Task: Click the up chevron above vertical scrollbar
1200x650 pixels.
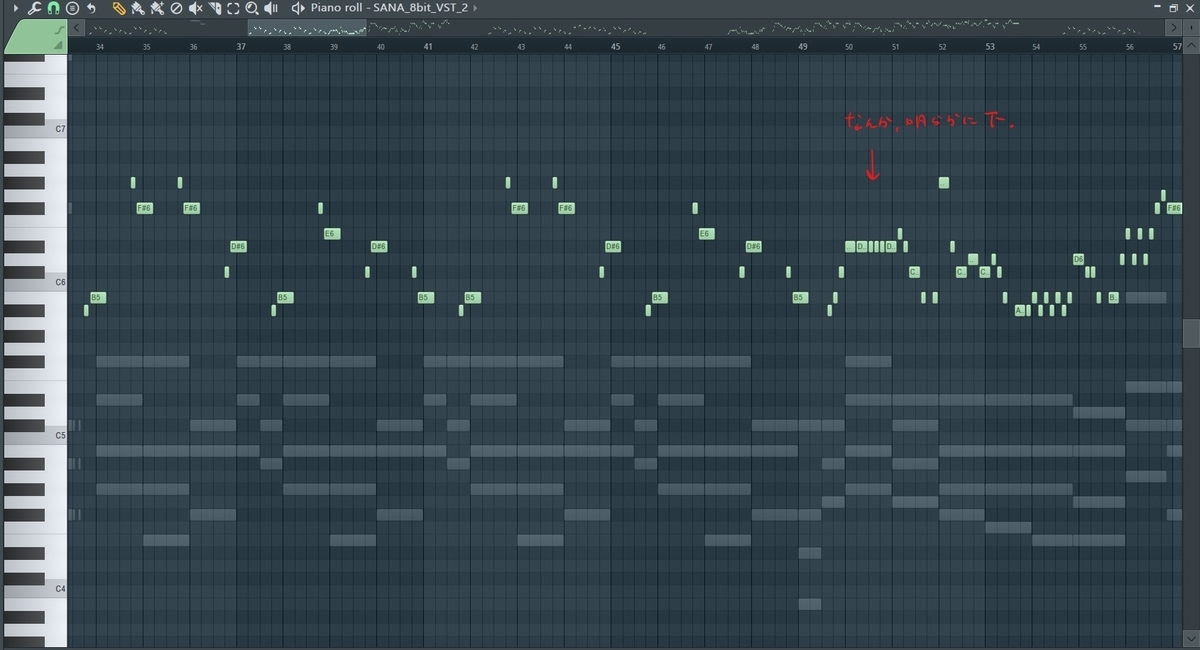Action: click(1191, 45)
